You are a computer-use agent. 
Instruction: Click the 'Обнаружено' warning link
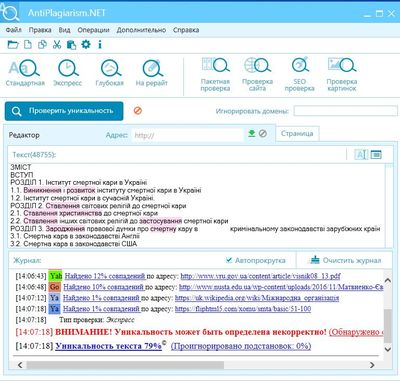pyautogui.click(x=356, y=332)
